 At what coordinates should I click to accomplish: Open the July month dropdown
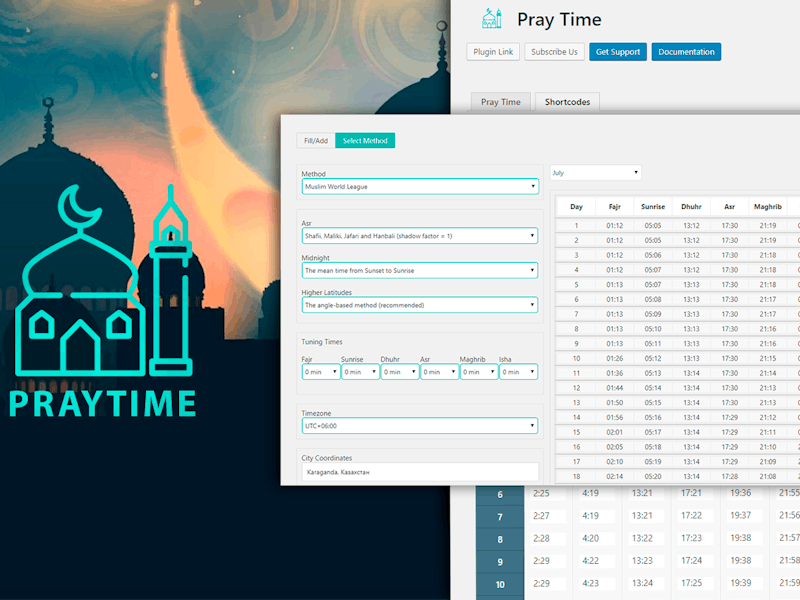pyautogui.click(x=595, y=172)
